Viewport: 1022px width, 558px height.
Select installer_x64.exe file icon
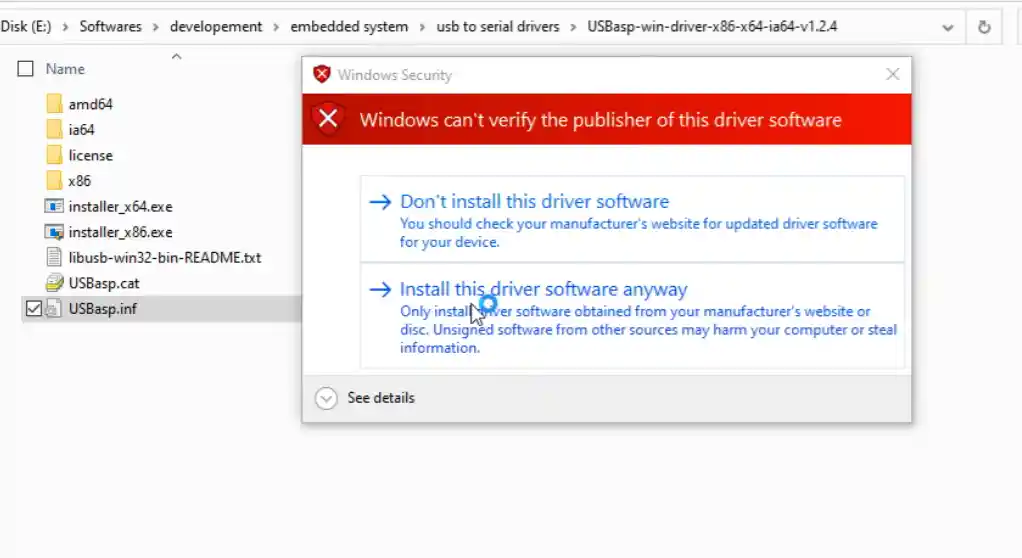[x=54, y=206]
